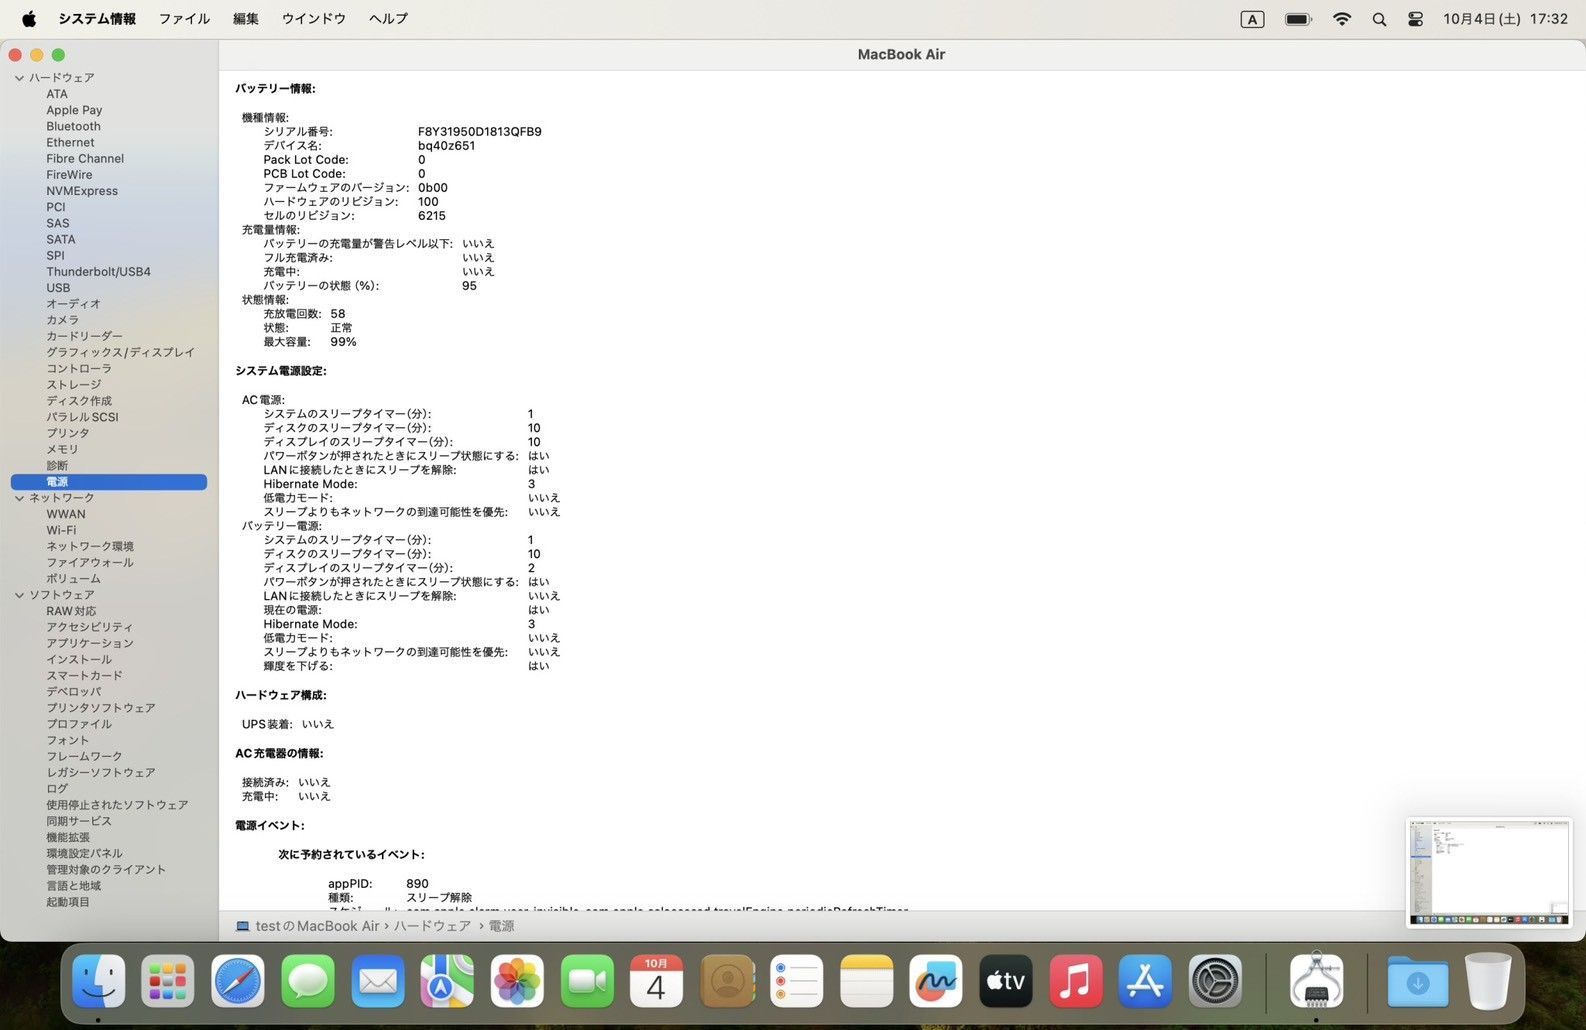1586x1030 pixels.
Task: Open Control Center in menu bar
Action: [x=1415, y=19]
